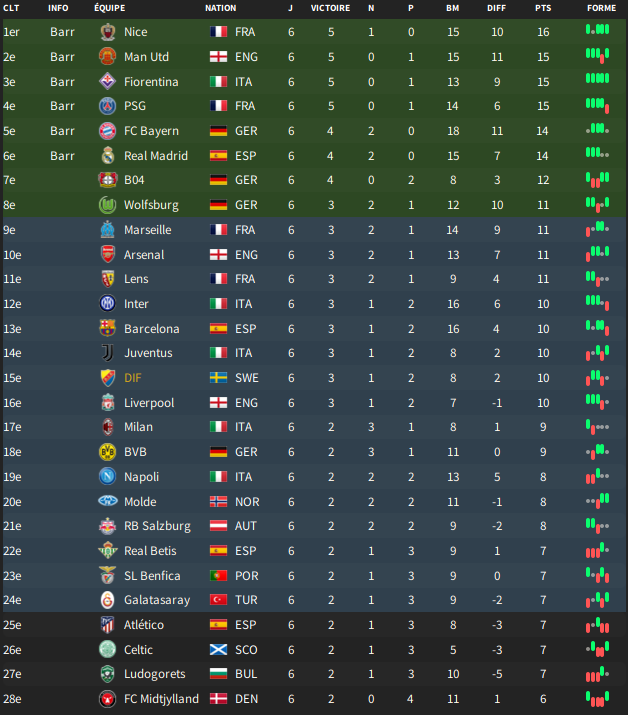Select the Napoli club logo
Image resolution: width=628 pixels, height=715 pixels.
click(108, 477)
